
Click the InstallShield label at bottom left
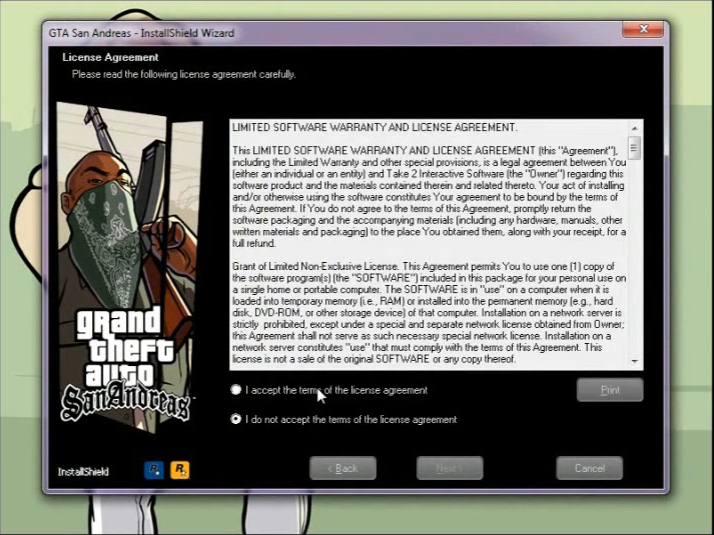[83, 471]
